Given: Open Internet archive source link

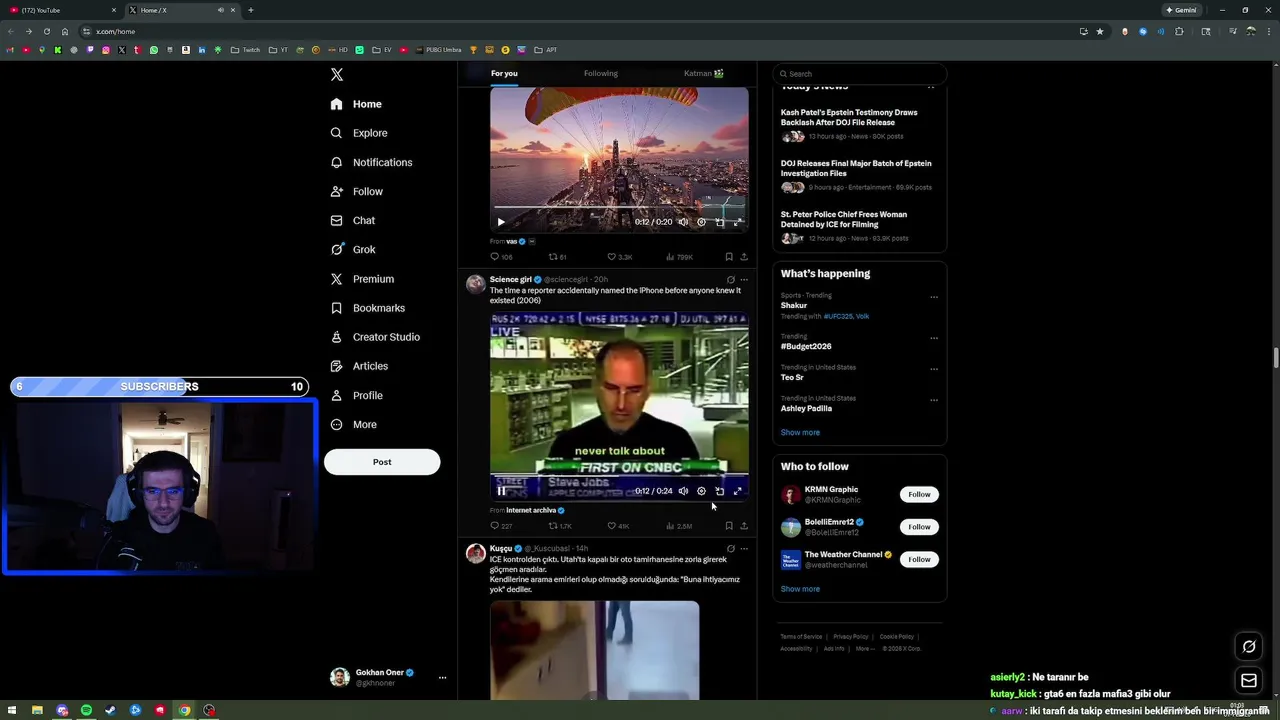Looking at the screenshot, I should (531, 510).
